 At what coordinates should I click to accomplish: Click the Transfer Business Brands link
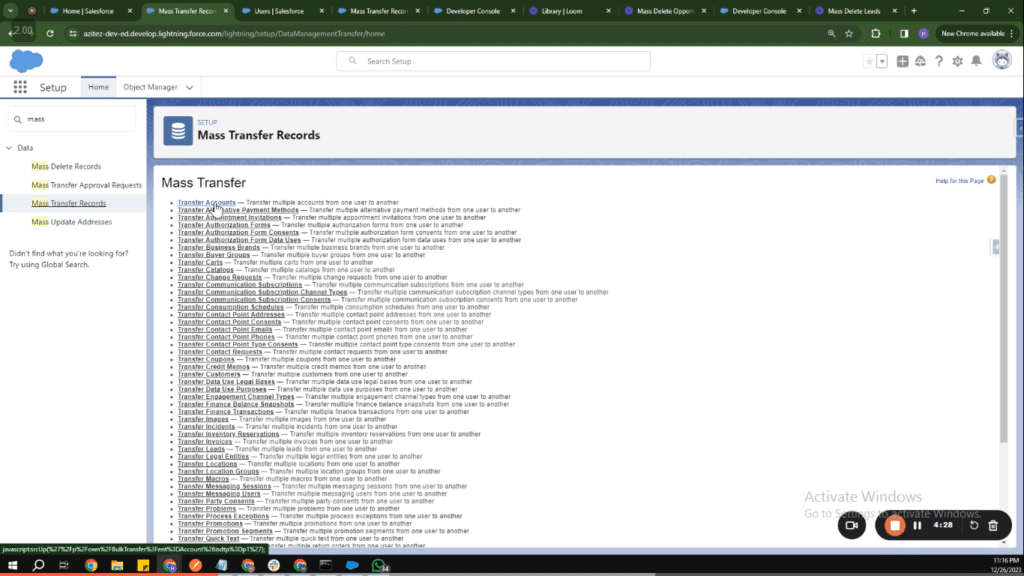coord(219,248)
